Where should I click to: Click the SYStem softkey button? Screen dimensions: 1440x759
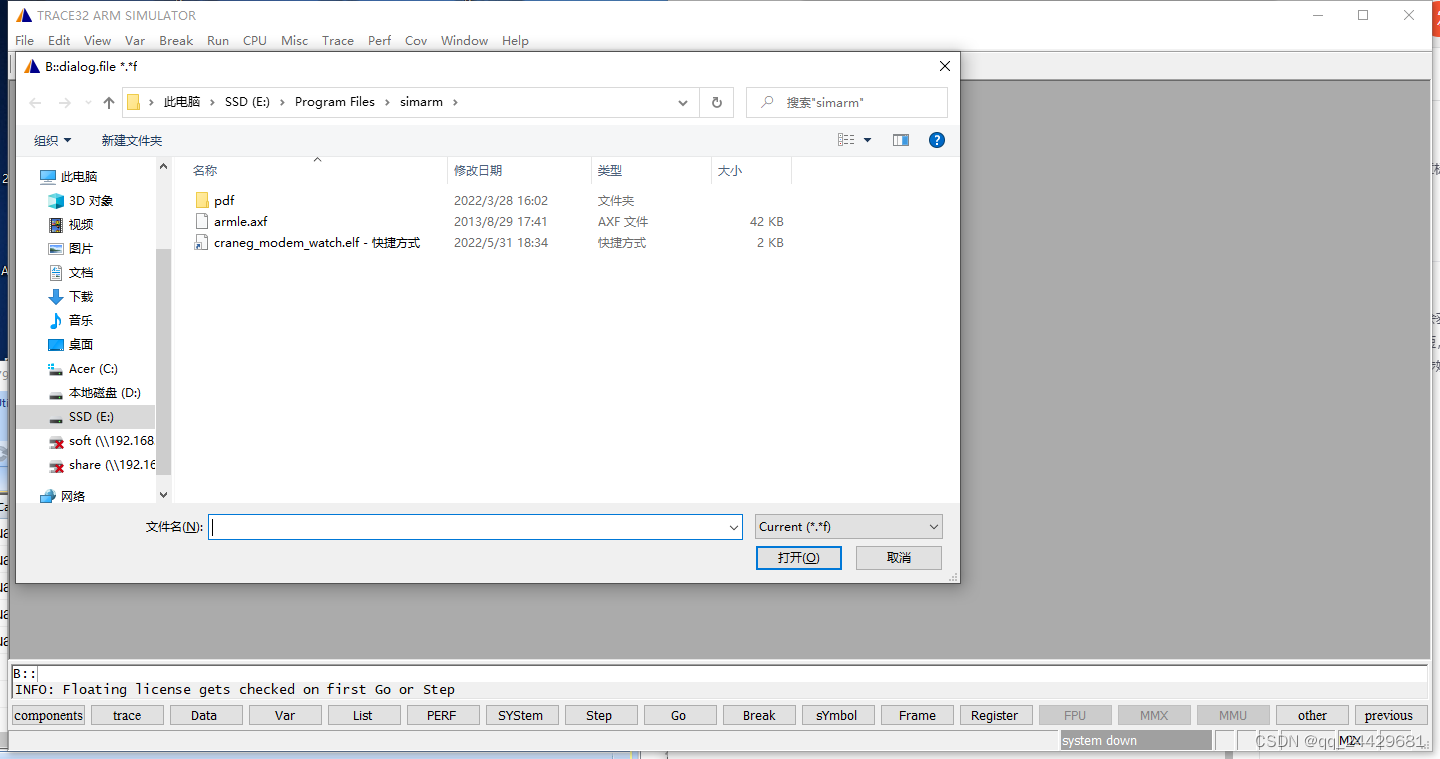click(x=520, y=715)
